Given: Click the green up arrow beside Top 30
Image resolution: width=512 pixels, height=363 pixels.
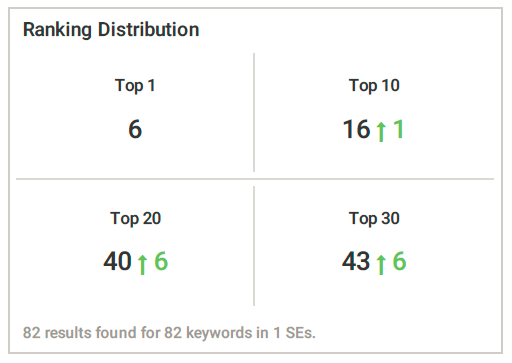Looking at the screenshot, I should click(381, 264).
